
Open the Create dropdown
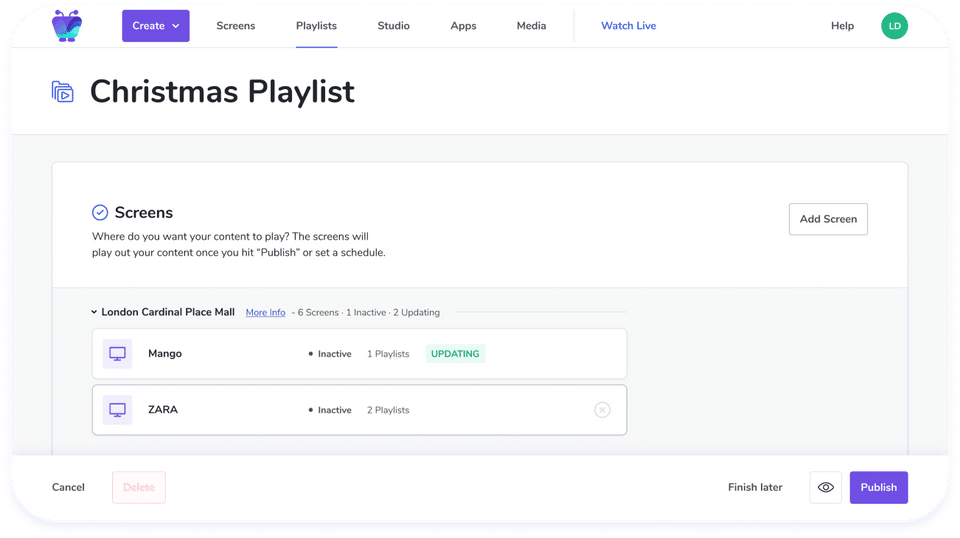pos(156,26)
